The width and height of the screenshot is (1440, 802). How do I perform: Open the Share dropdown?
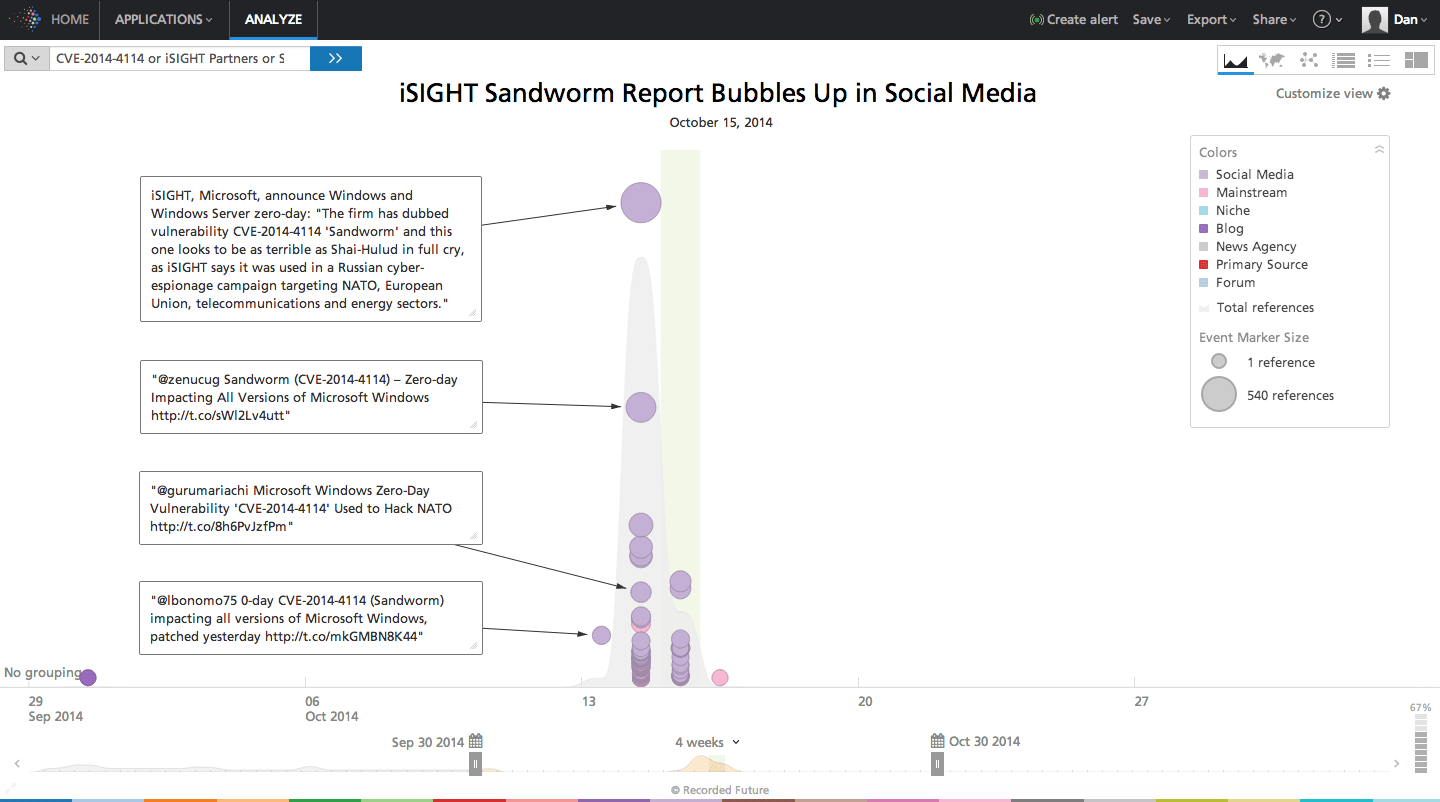1274,19
